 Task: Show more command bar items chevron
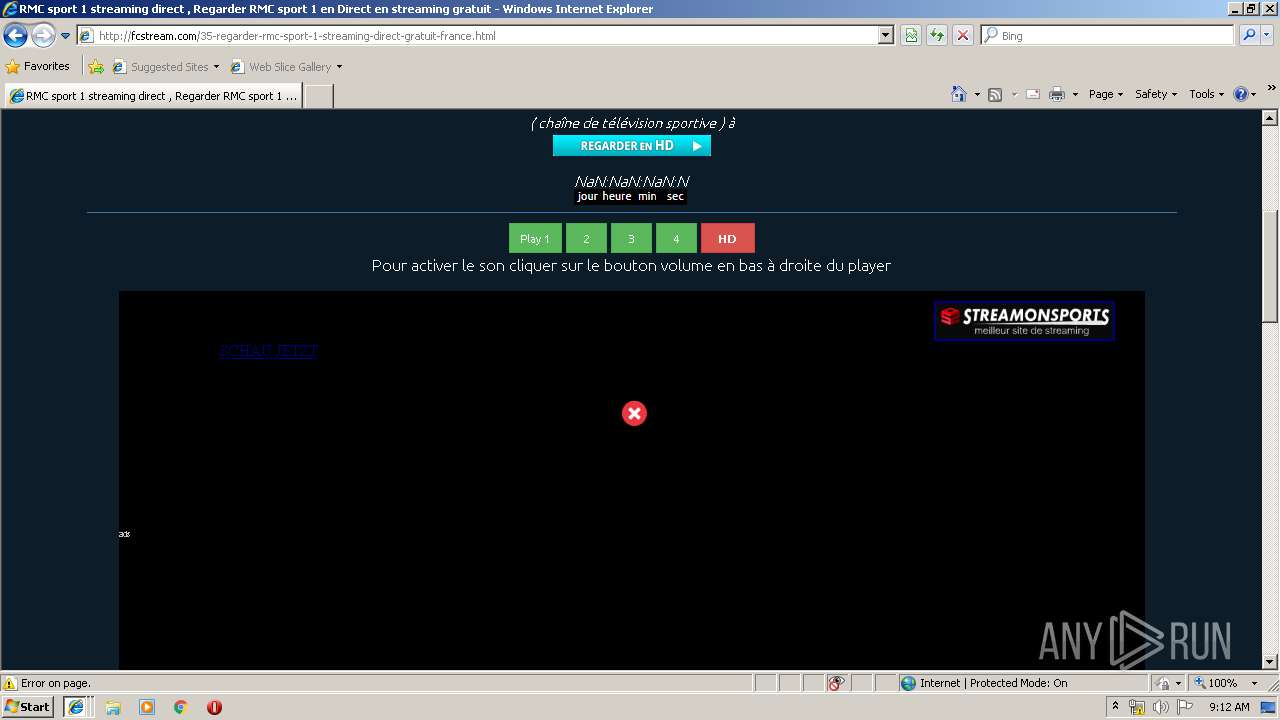point(1272,88)
